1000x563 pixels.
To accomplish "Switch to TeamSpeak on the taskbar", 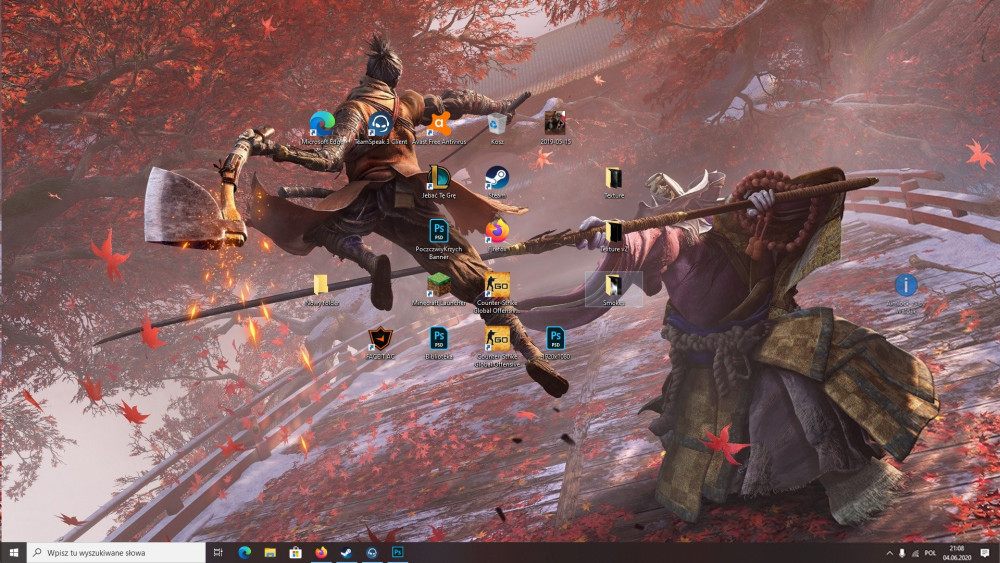I will (372, 552).
